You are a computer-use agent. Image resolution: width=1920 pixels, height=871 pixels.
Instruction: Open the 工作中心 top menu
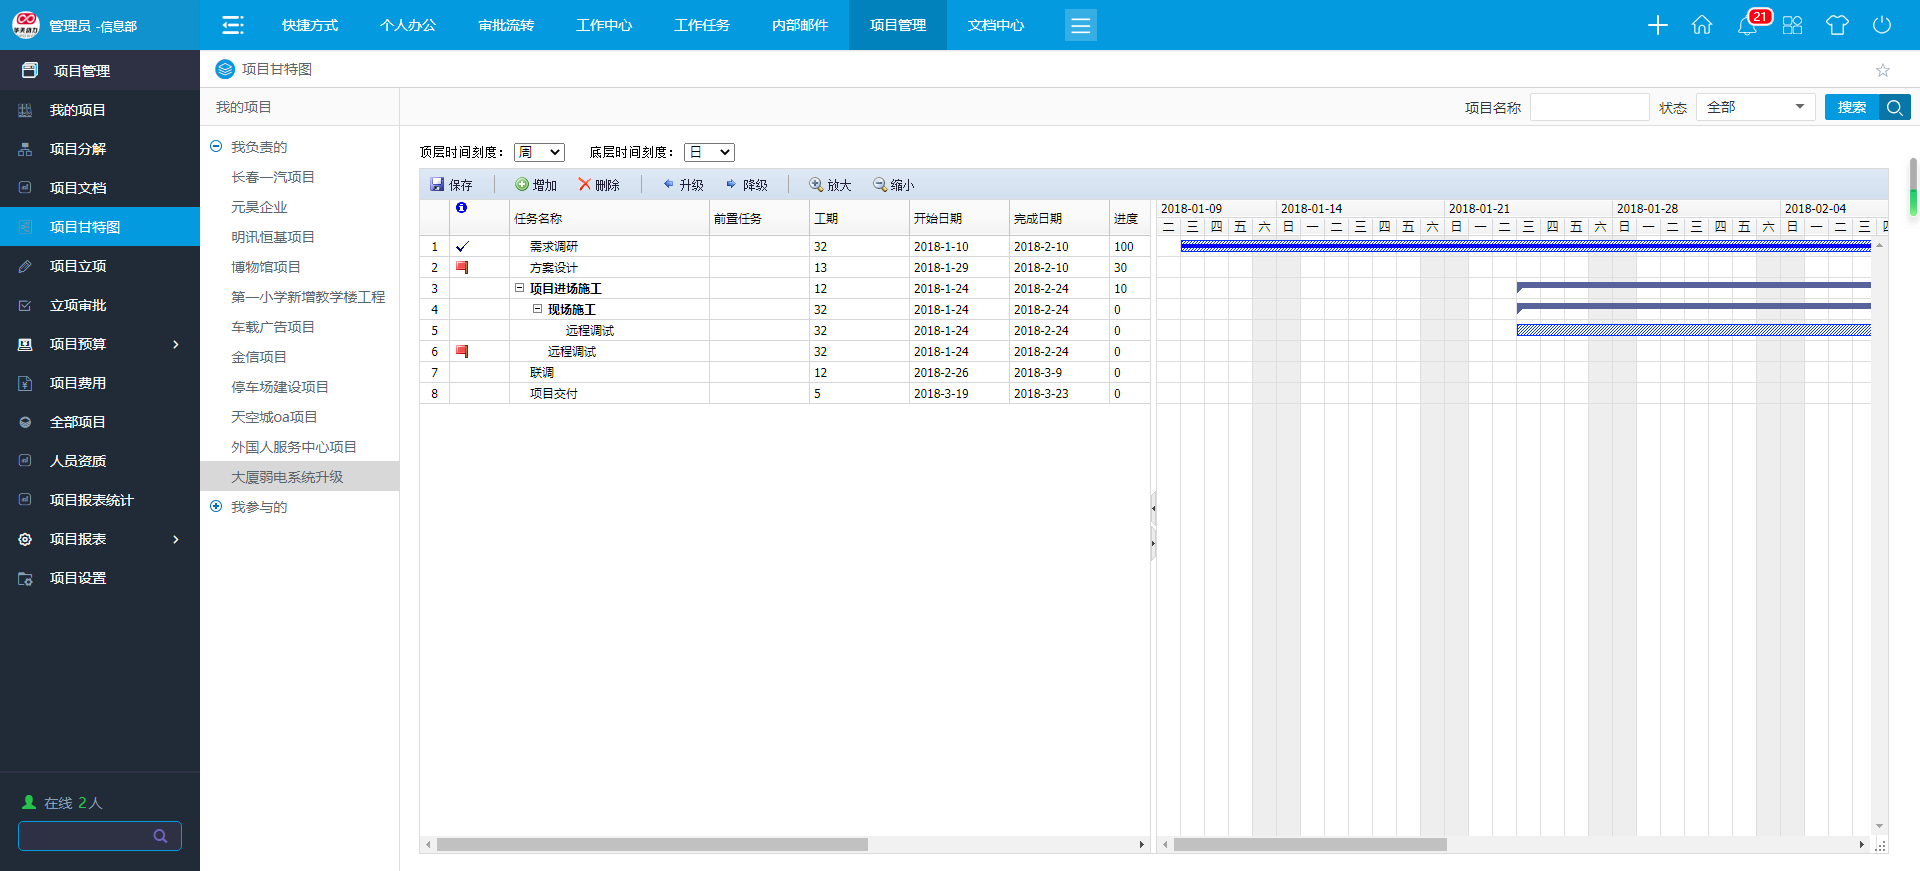[x=604, y=25]
